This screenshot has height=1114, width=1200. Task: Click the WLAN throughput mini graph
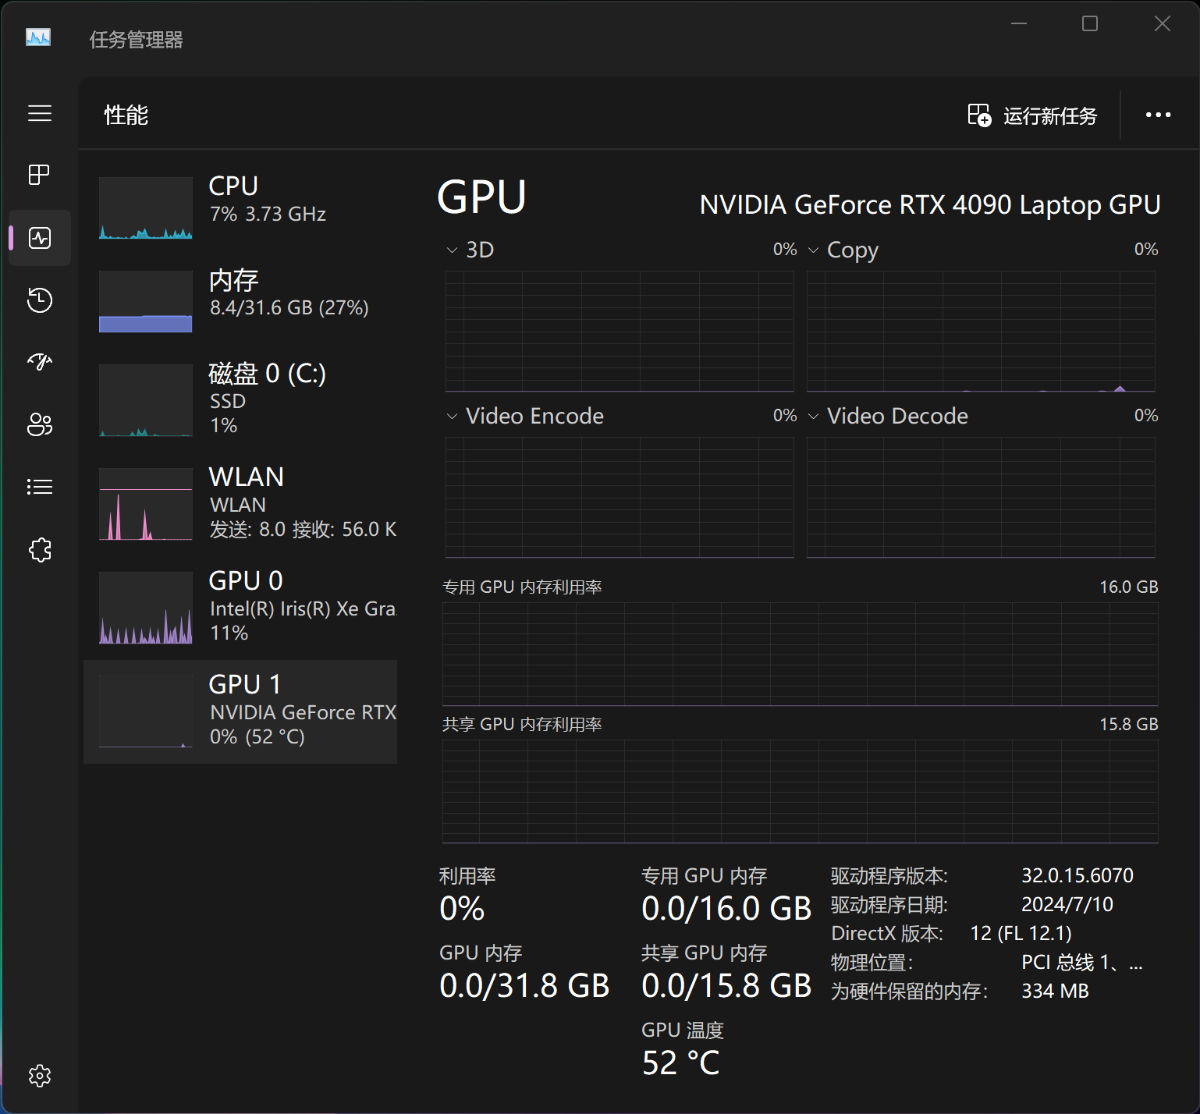tap(146, 504)
